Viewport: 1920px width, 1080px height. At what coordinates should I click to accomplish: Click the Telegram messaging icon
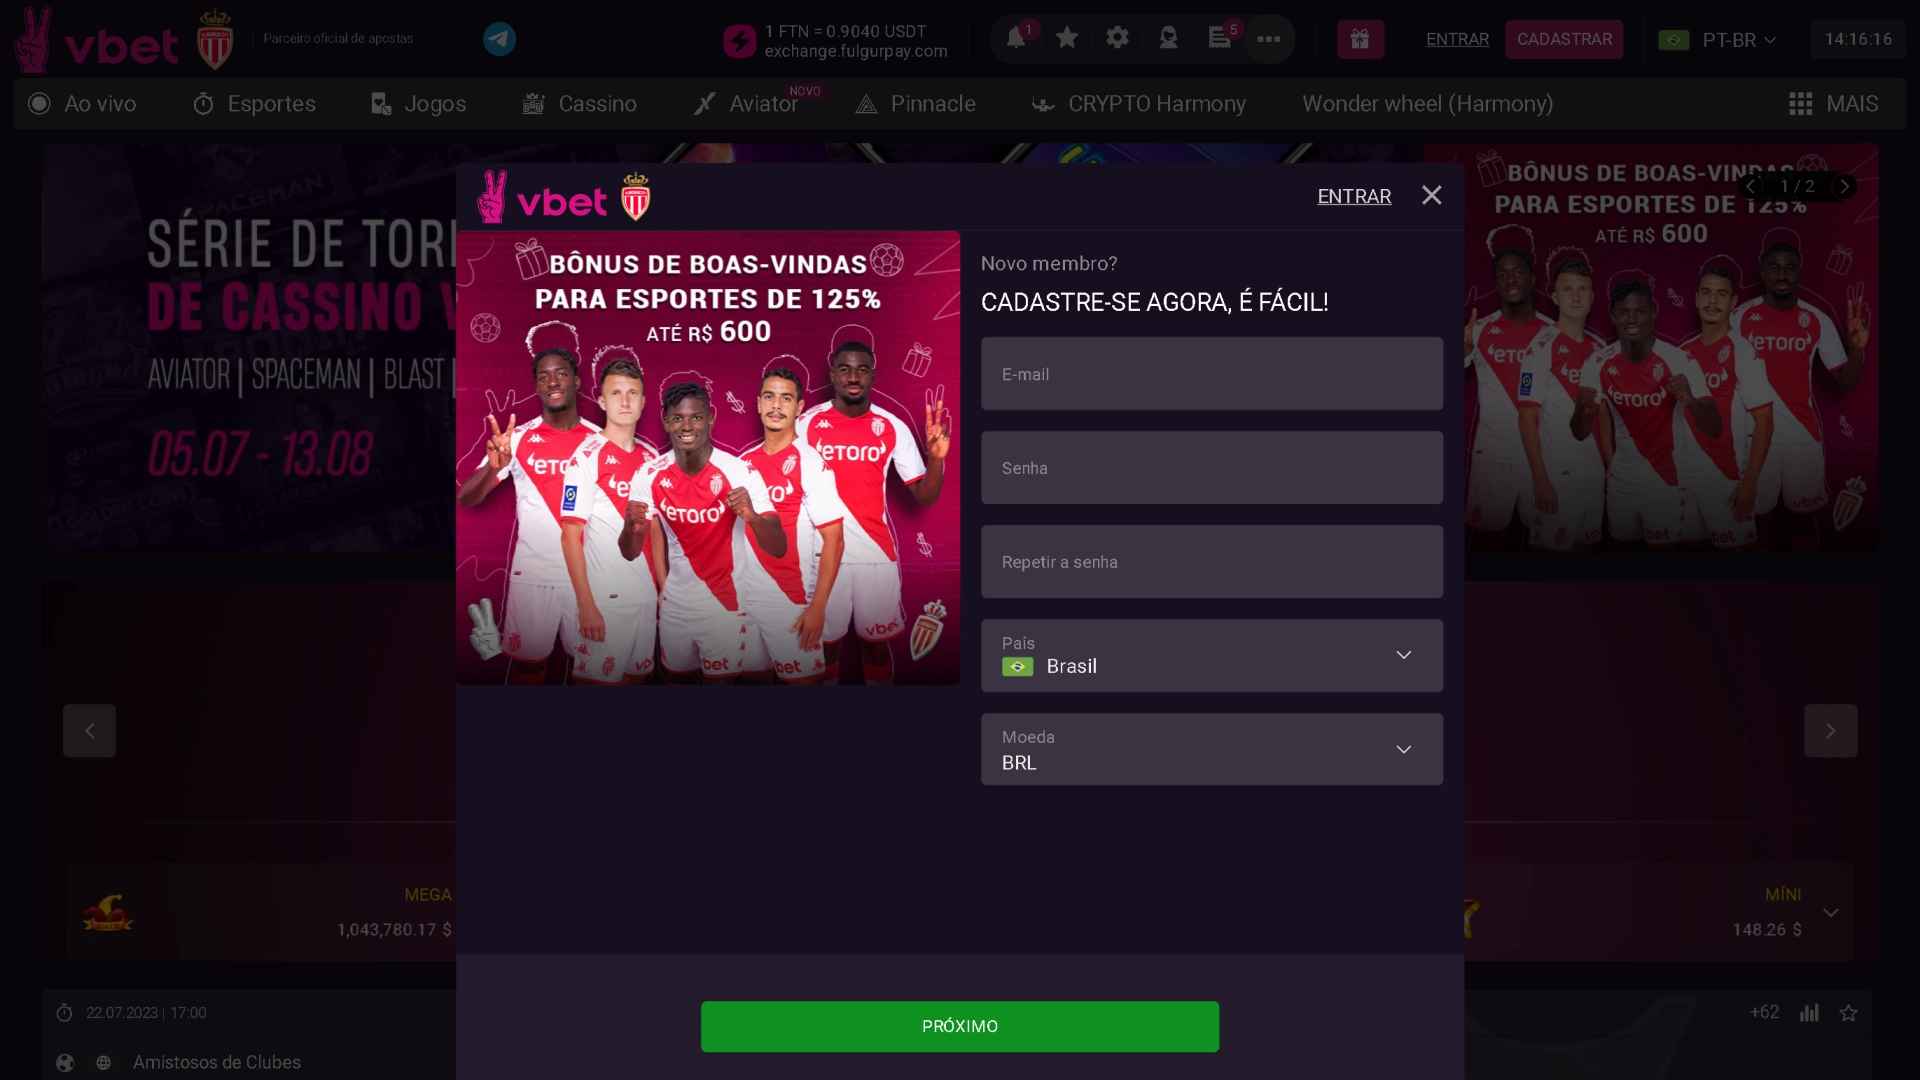pyautogui.click(x=500, y=38)
